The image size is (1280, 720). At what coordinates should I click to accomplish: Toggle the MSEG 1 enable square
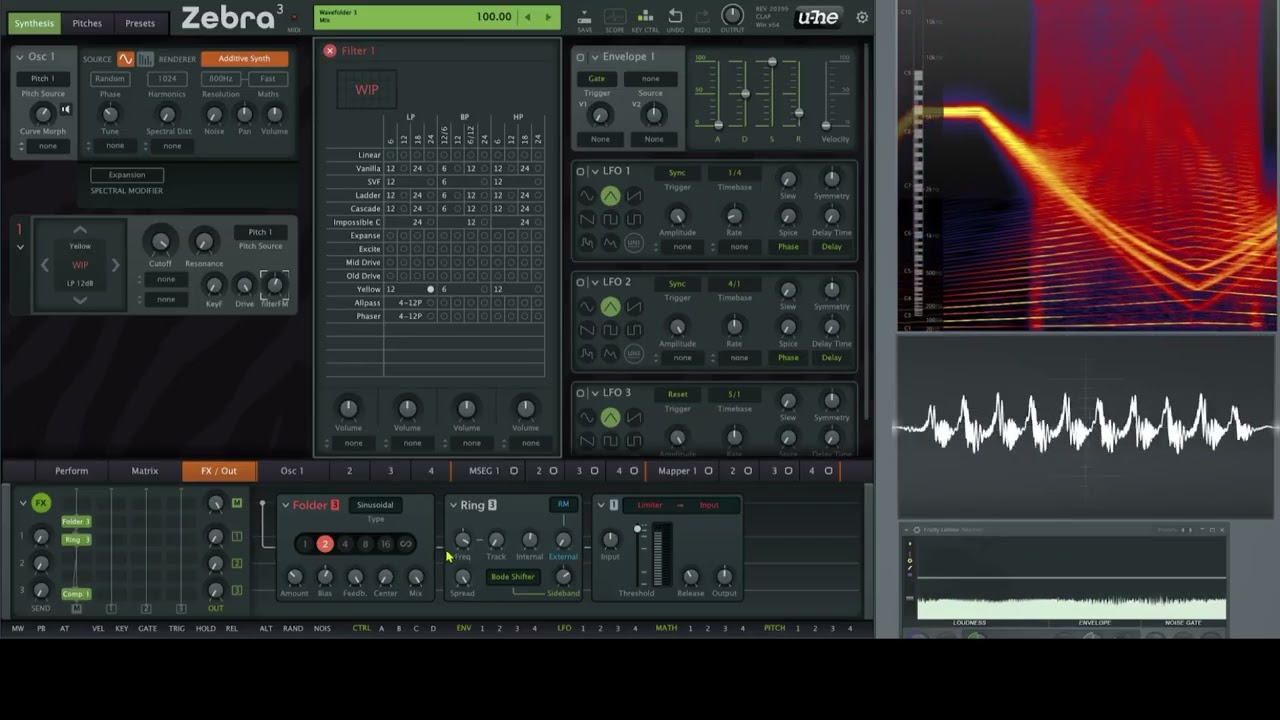514,471
